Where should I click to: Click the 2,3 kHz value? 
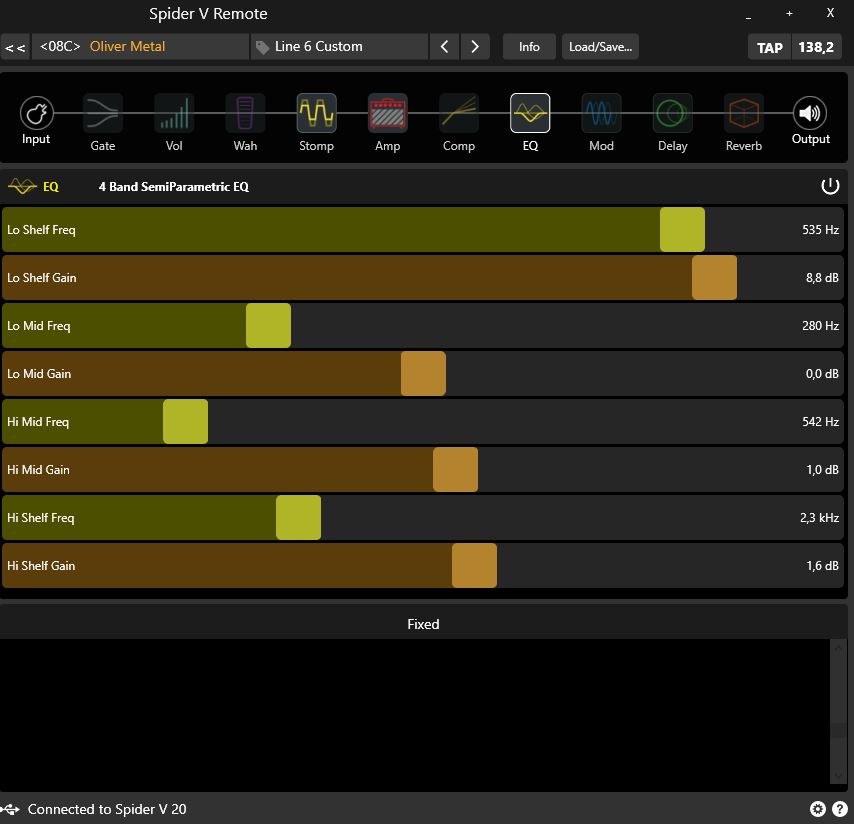click(819, 517)
